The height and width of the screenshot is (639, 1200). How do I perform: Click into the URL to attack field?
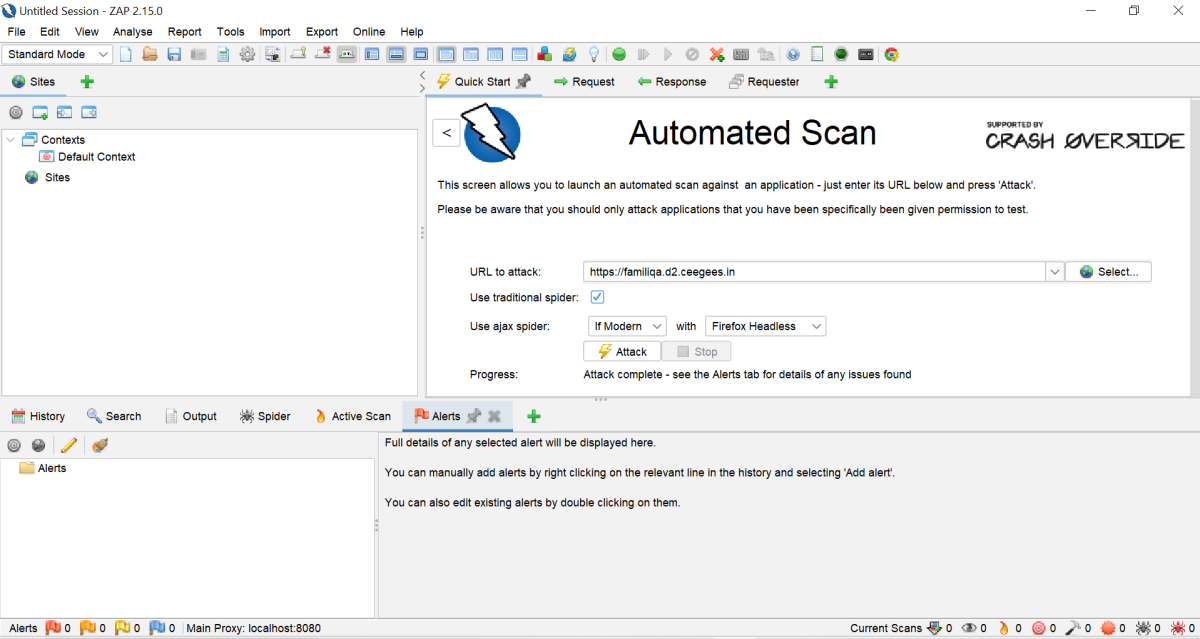pyautogui.click(x=814, y=271)
